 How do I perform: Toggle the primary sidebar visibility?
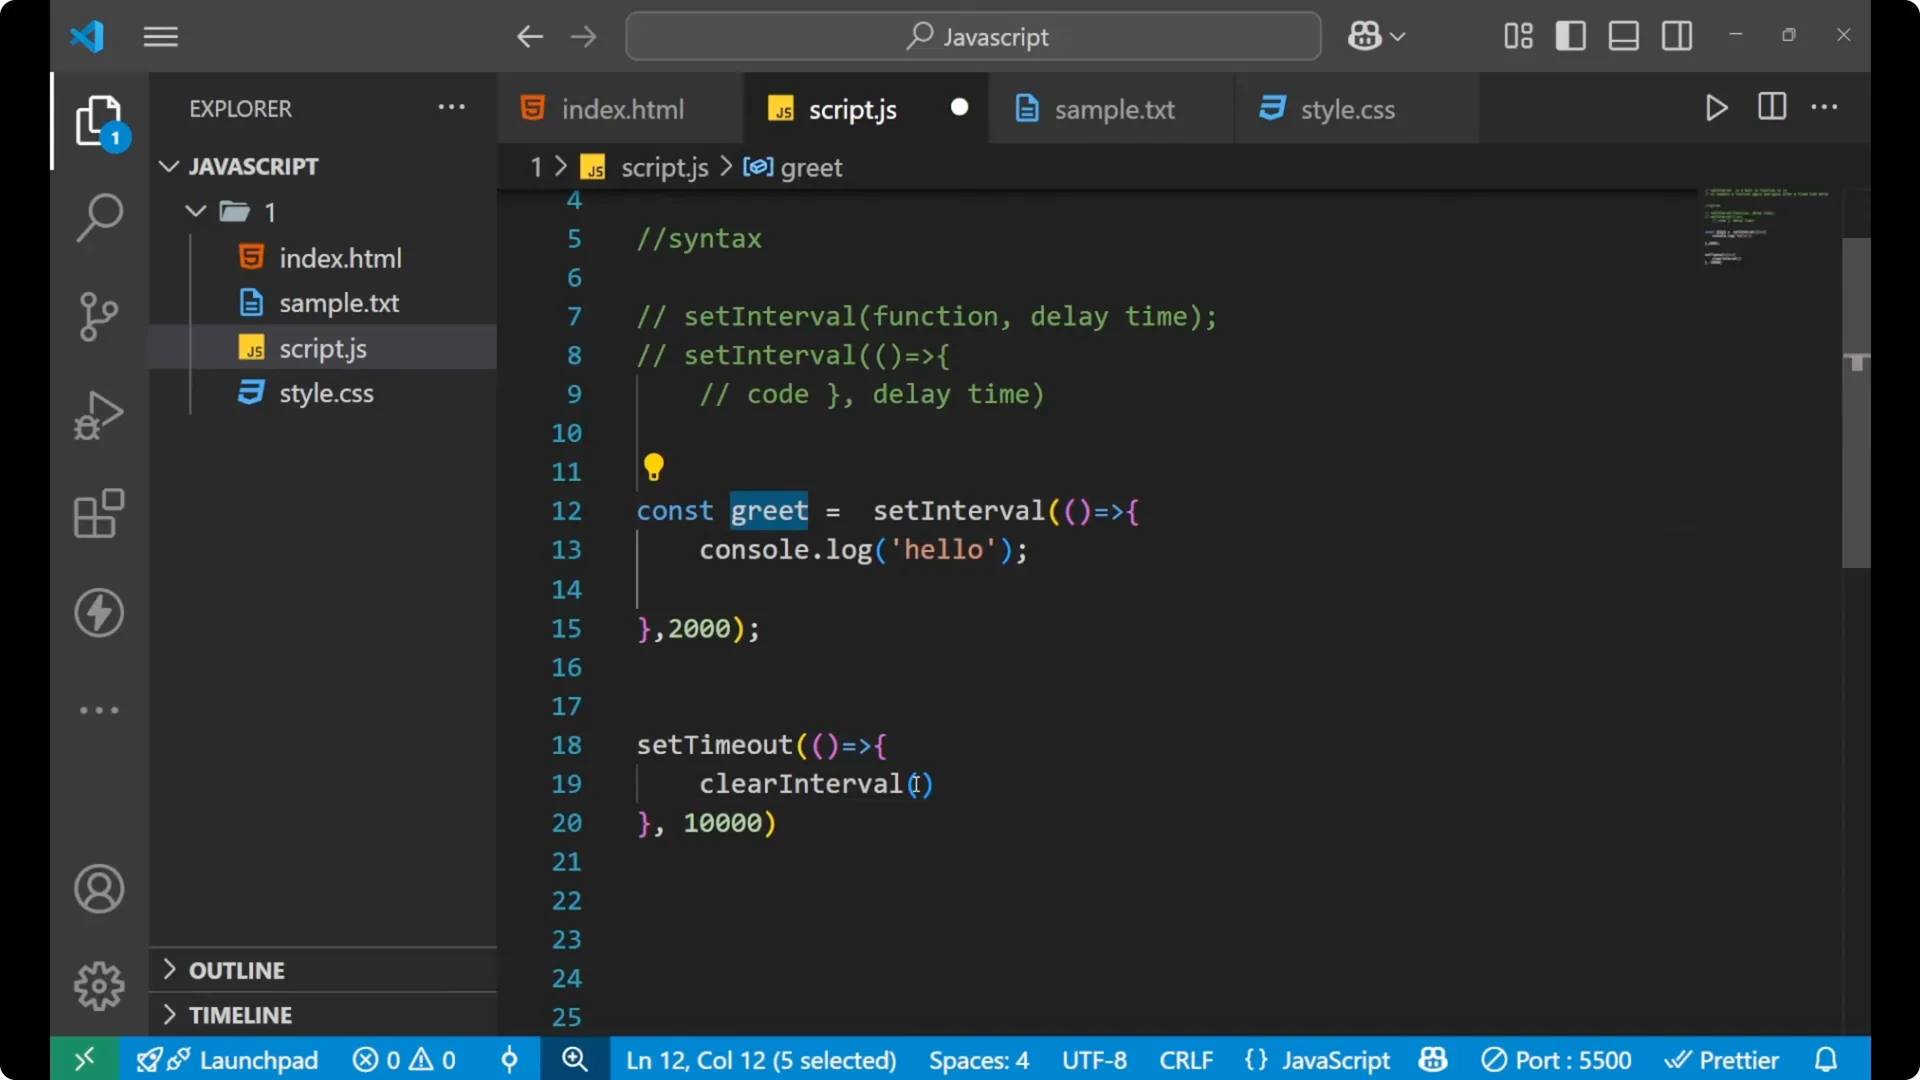[x=1570, y=36]
